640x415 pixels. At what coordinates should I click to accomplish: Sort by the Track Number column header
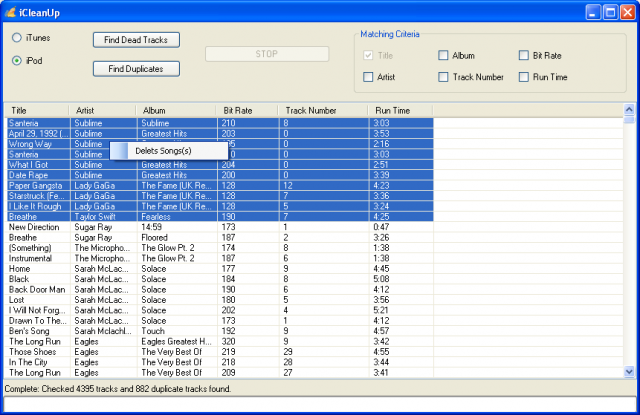pyautogui.click(x=323, y=111)
